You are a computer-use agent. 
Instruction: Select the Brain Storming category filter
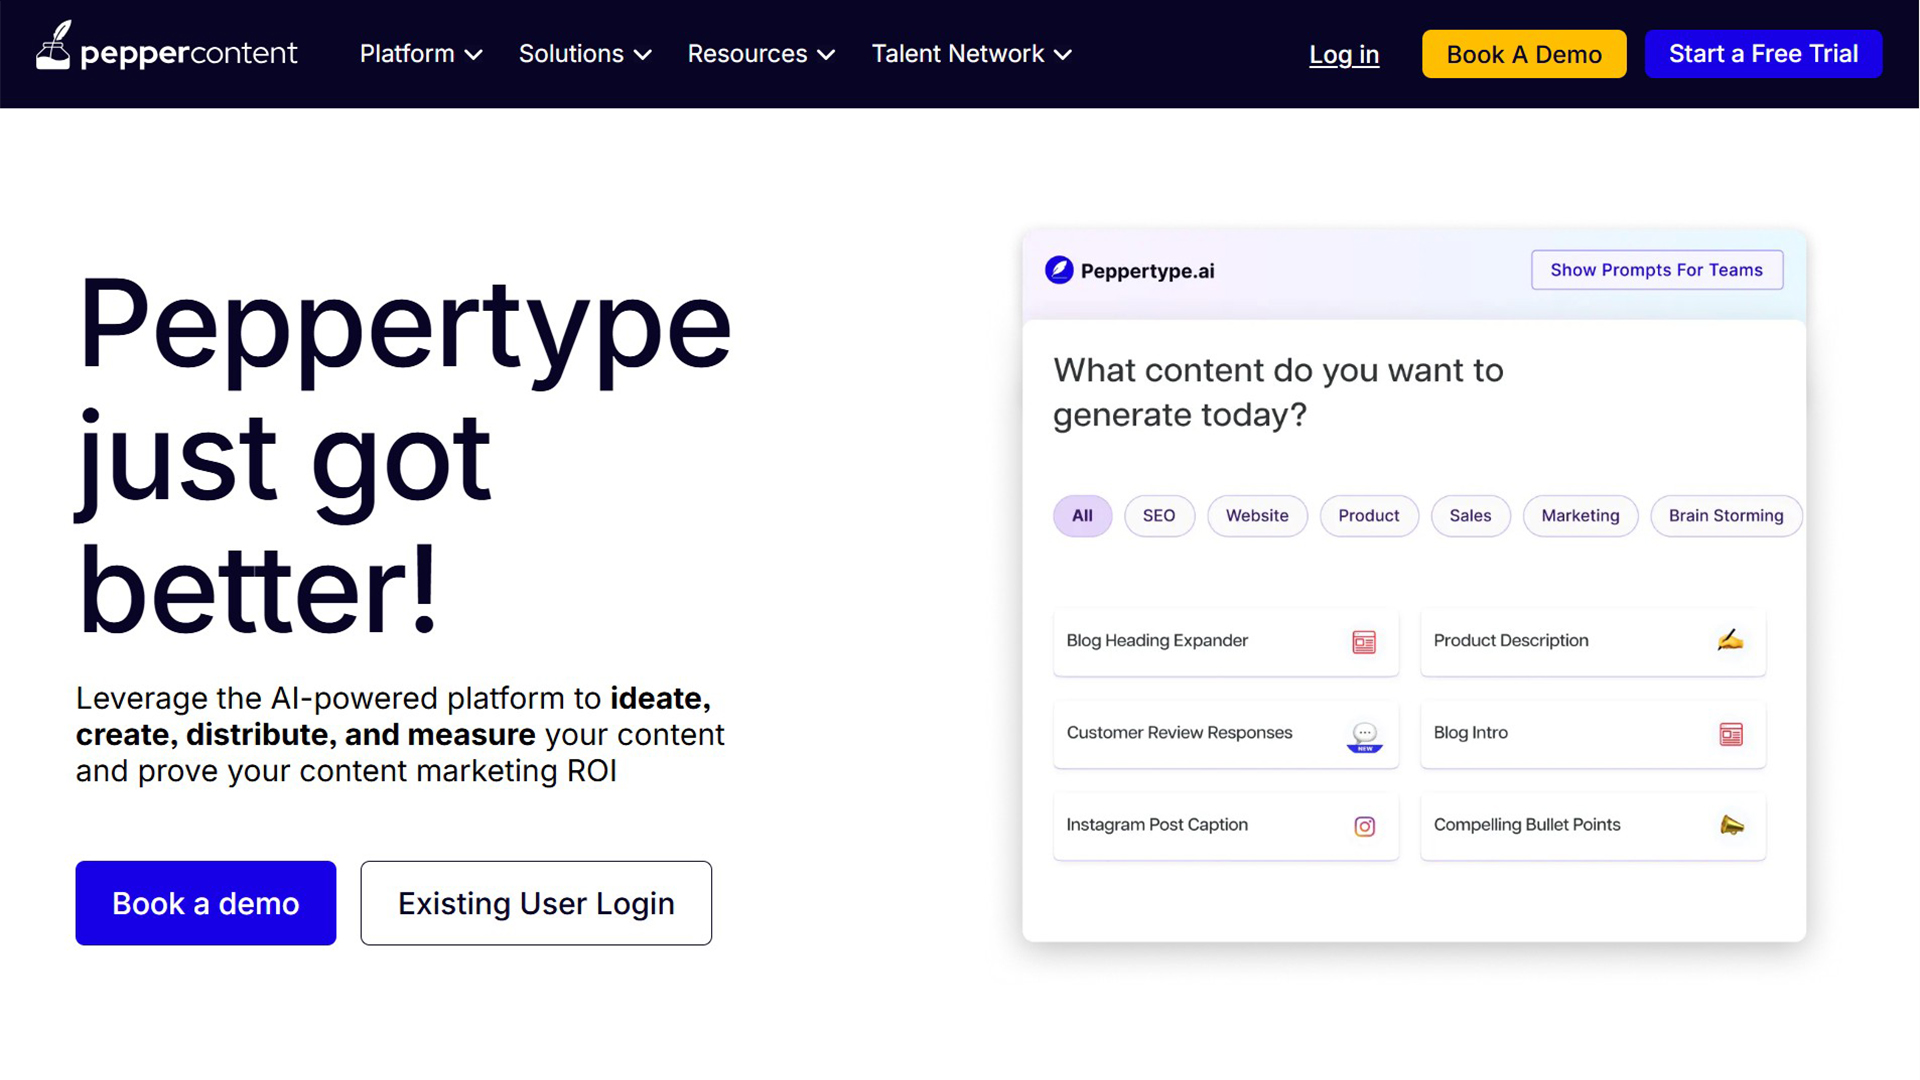pyautogui.click(x=1726, y=516)
